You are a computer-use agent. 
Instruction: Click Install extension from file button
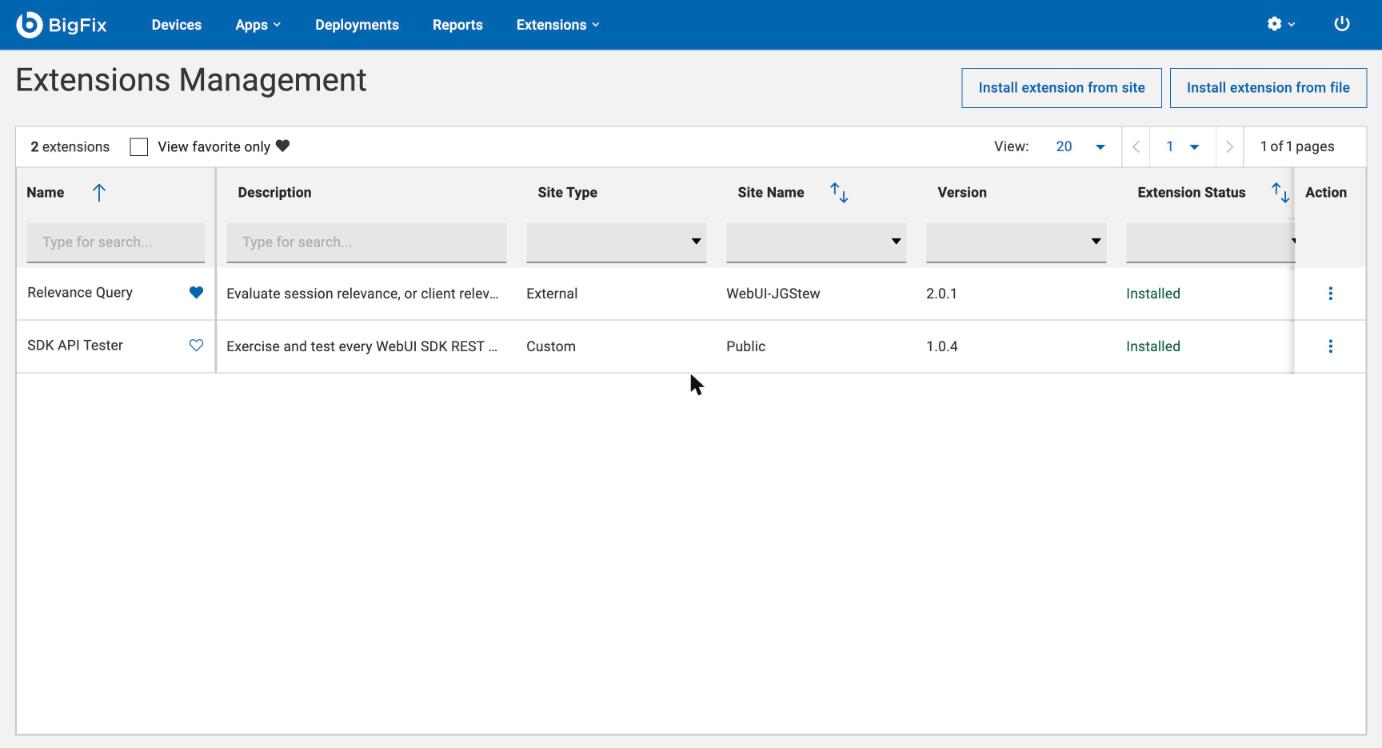pos(1268,88)
